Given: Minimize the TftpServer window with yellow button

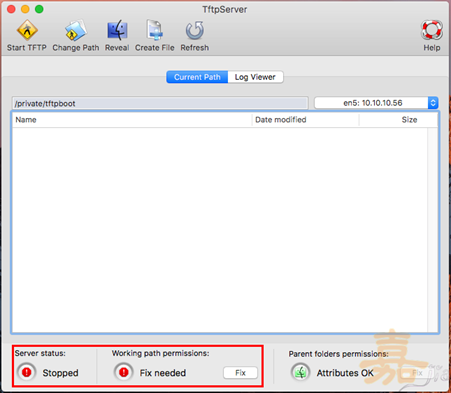Looking at the screenshot, I should [25, 9].
